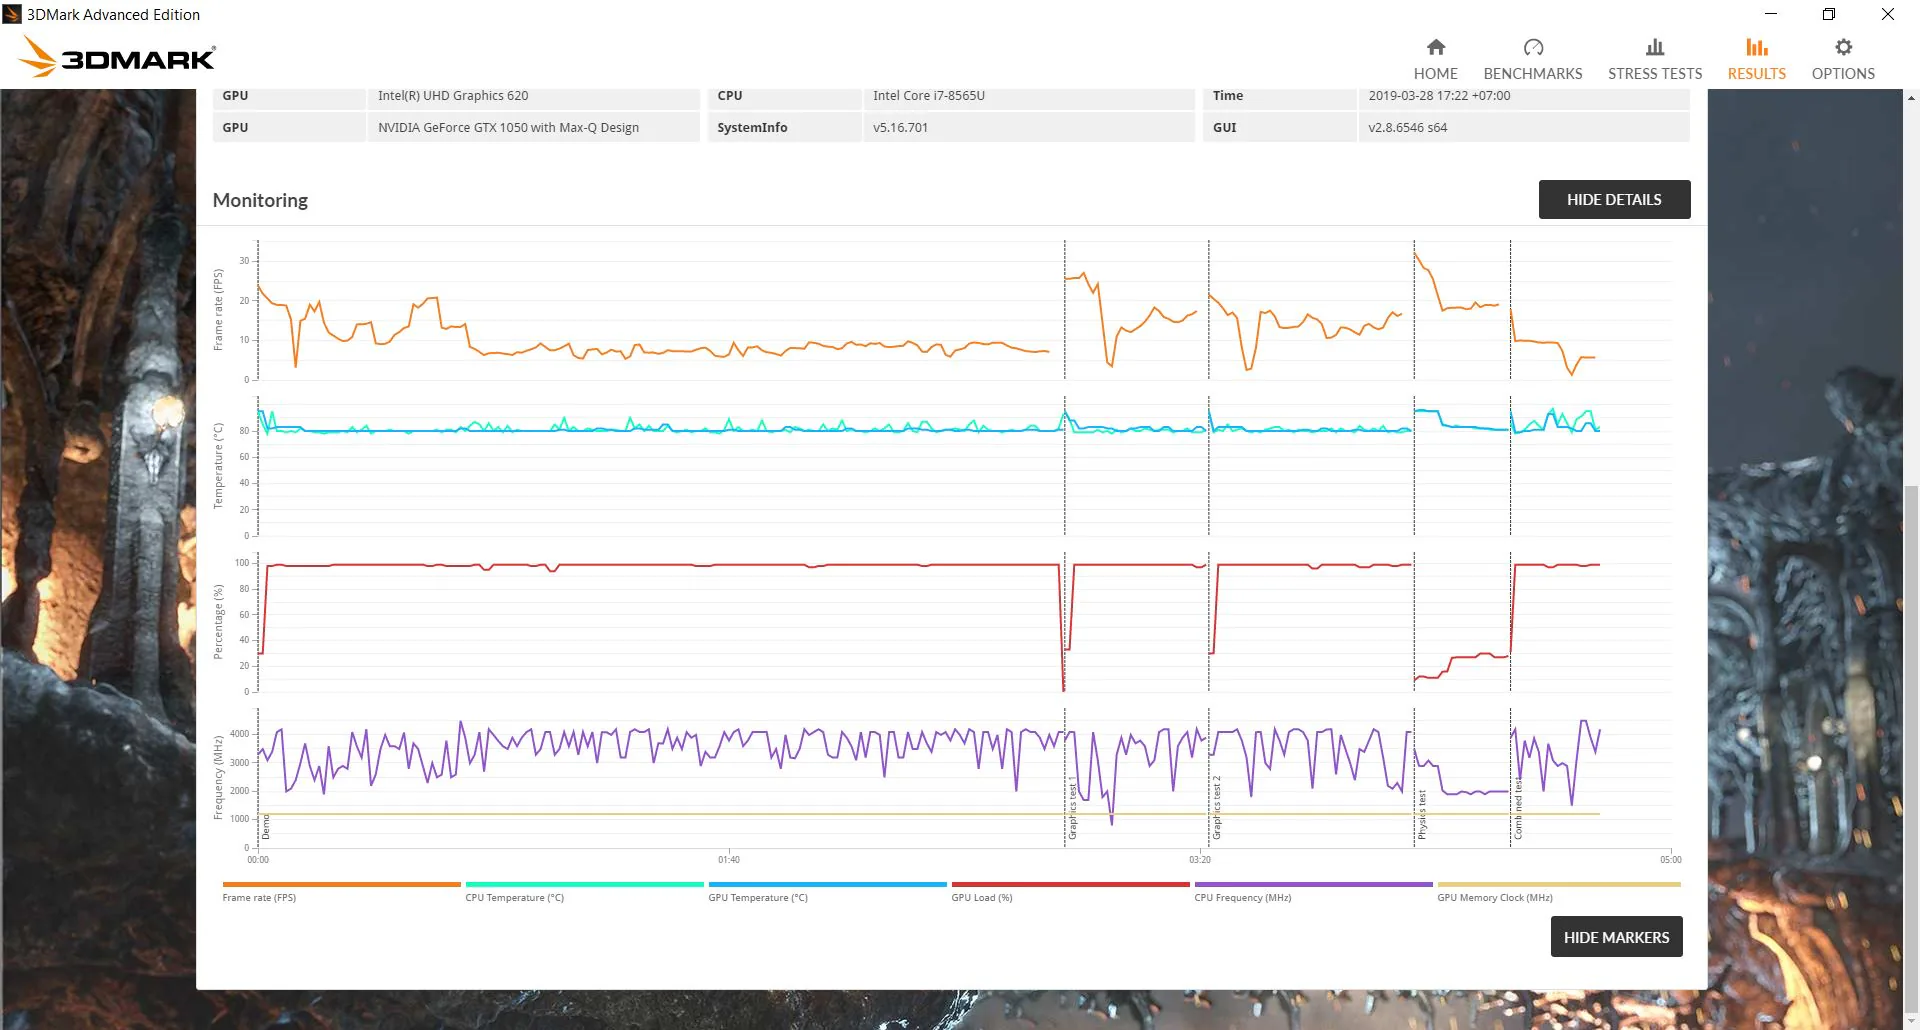Open the Benchmarks gauge icon

pos(1533,47)
